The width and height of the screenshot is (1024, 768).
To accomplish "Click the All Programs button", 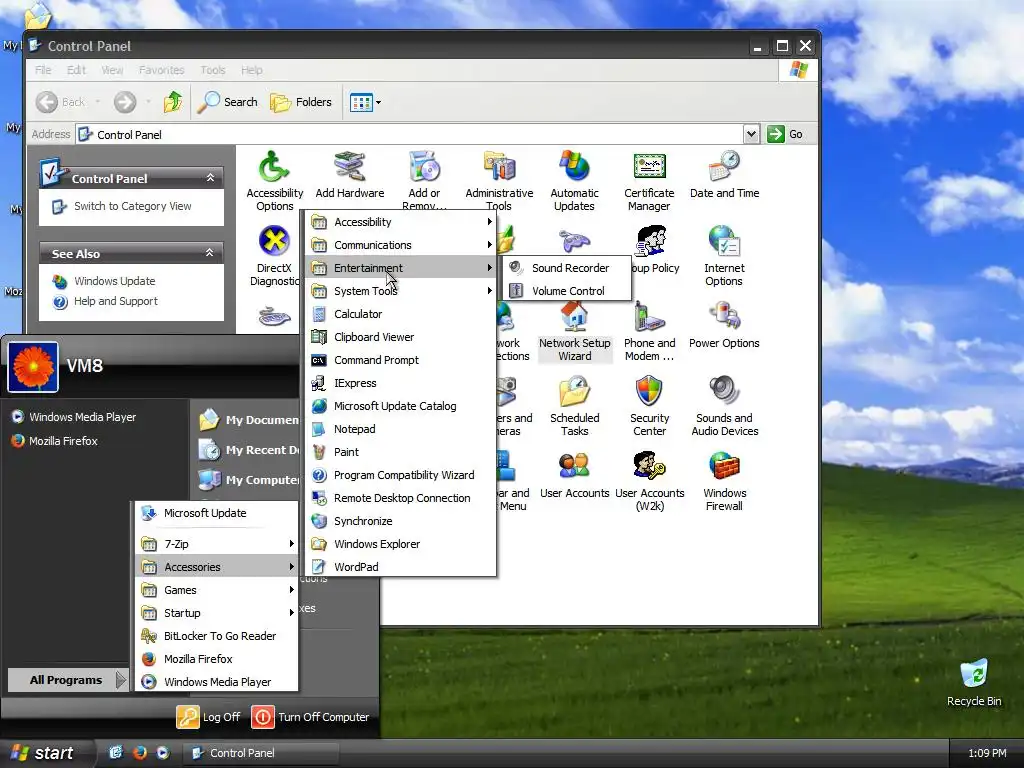I will coord(67,680).
